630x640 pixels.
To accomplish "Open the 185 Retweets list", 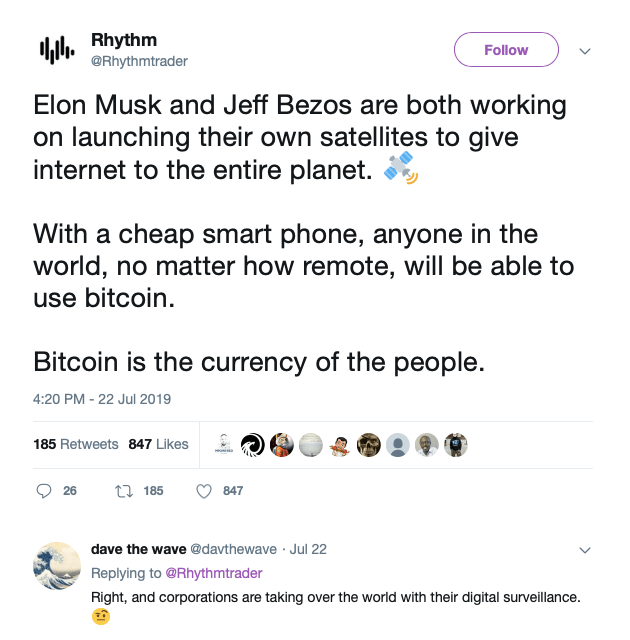I will point(76,444).
